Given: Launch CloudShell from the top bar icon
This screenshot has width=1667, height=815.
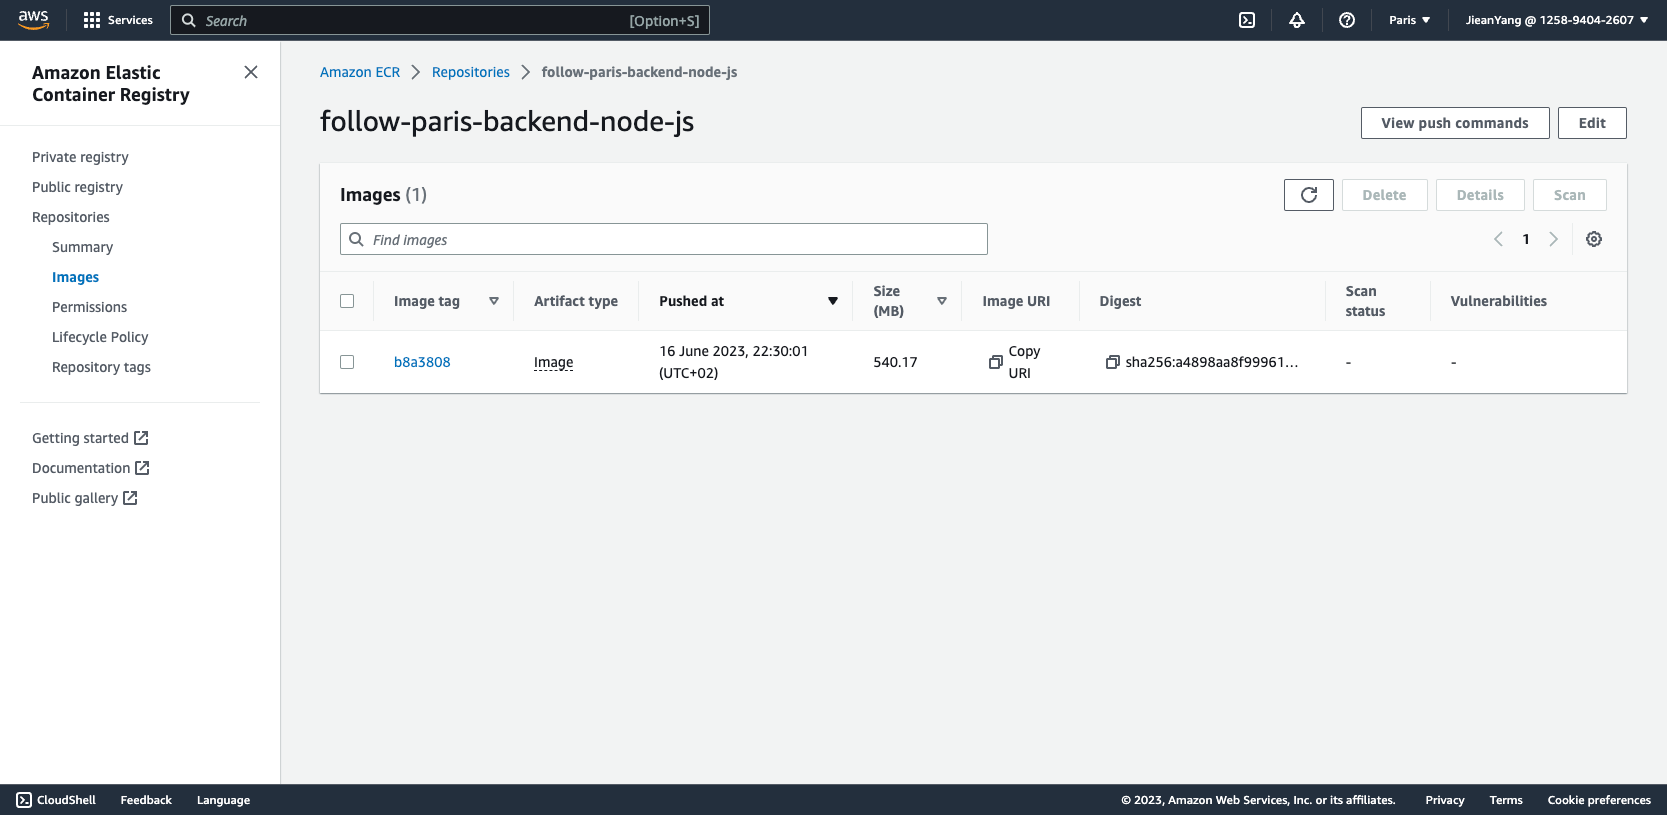Looking at the screenshot, I should pos(1247,20).
